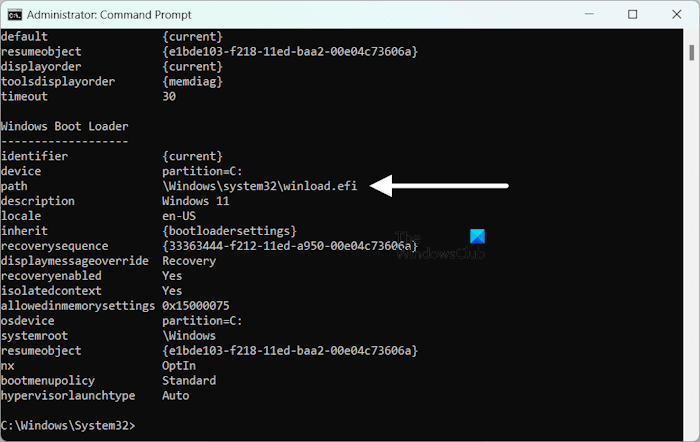Click the {memdiag} toolsdisplayorder value
700x442 pixels.
click(x=195, y=81)
